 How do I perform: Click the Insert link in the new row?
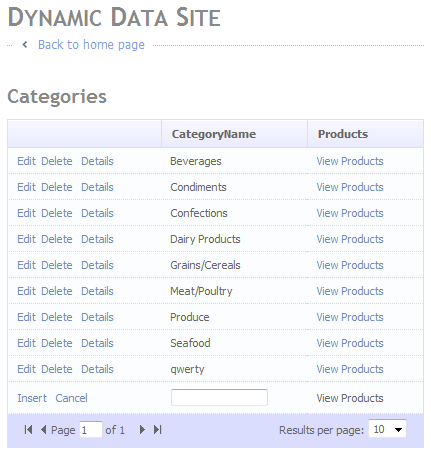coord(32,398)
